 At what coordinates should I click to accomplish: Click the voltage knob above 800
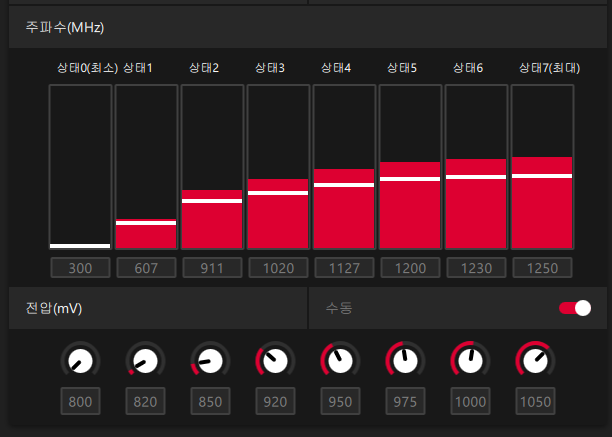tap(80, 361)
